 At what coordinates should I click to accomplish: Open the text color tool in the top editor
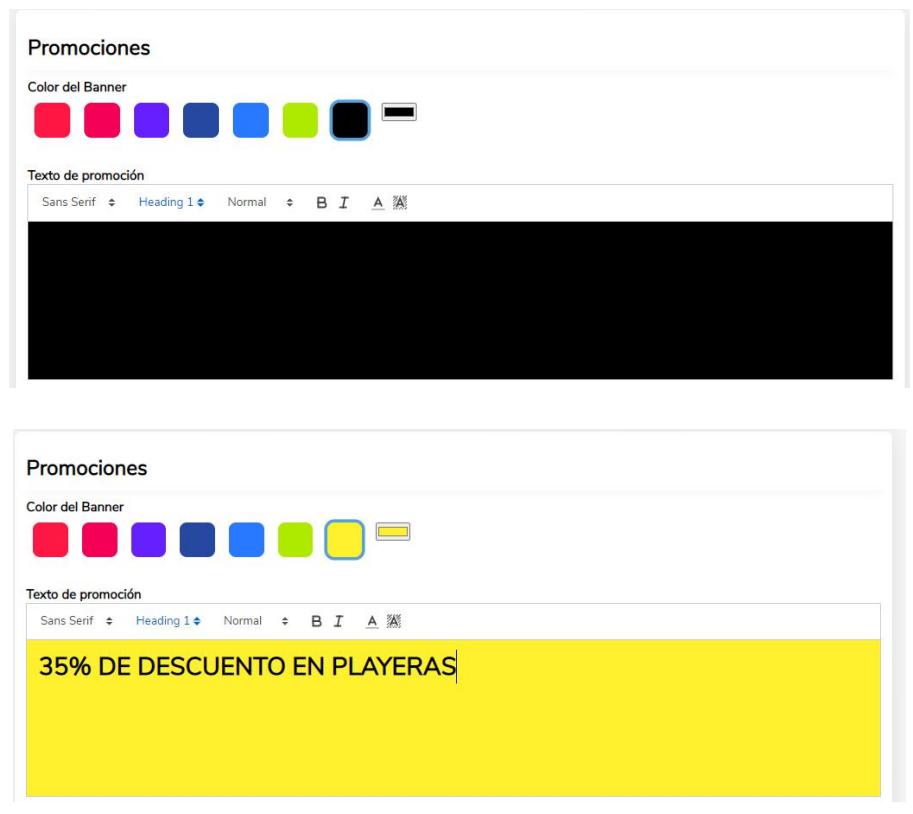(378, 203)
